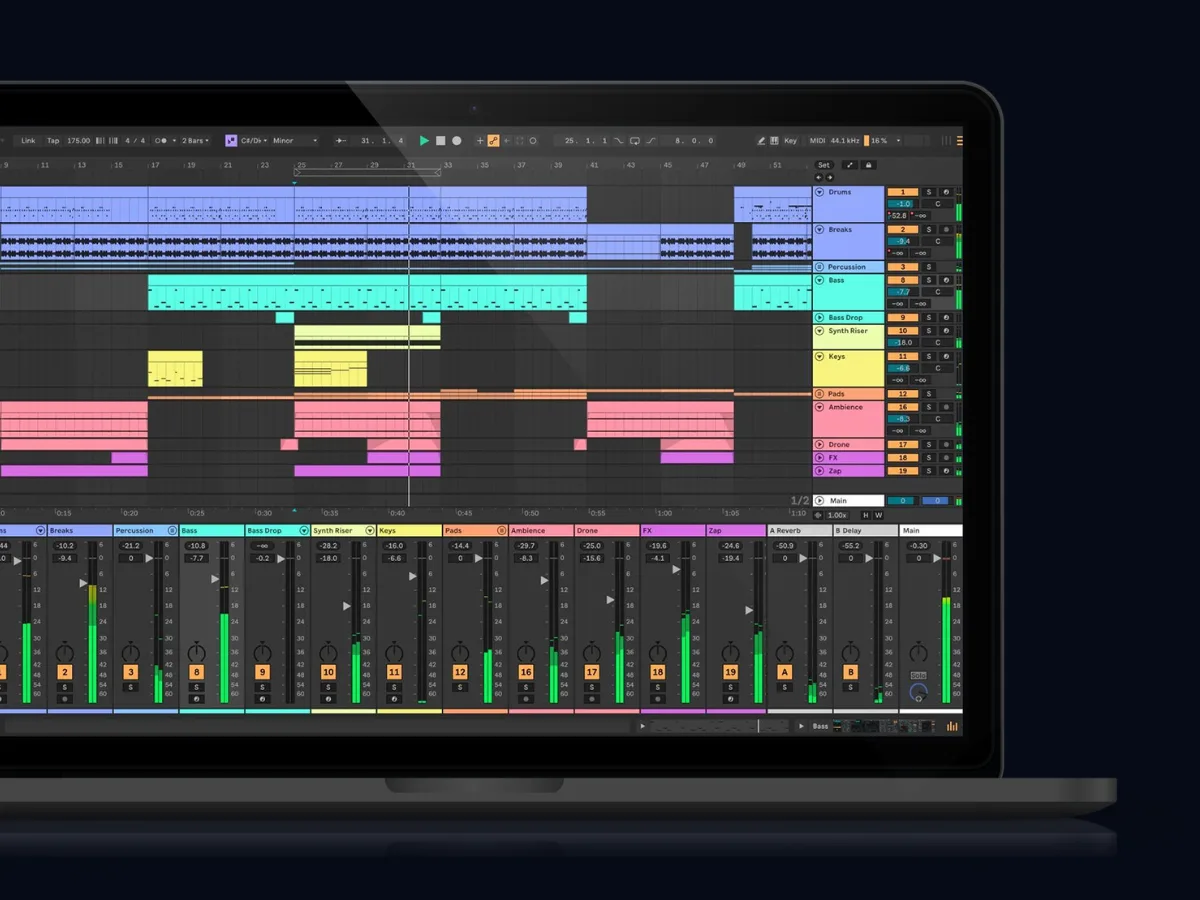
Task: Collapse the Ambience track header
Action: tap(820, 408)
